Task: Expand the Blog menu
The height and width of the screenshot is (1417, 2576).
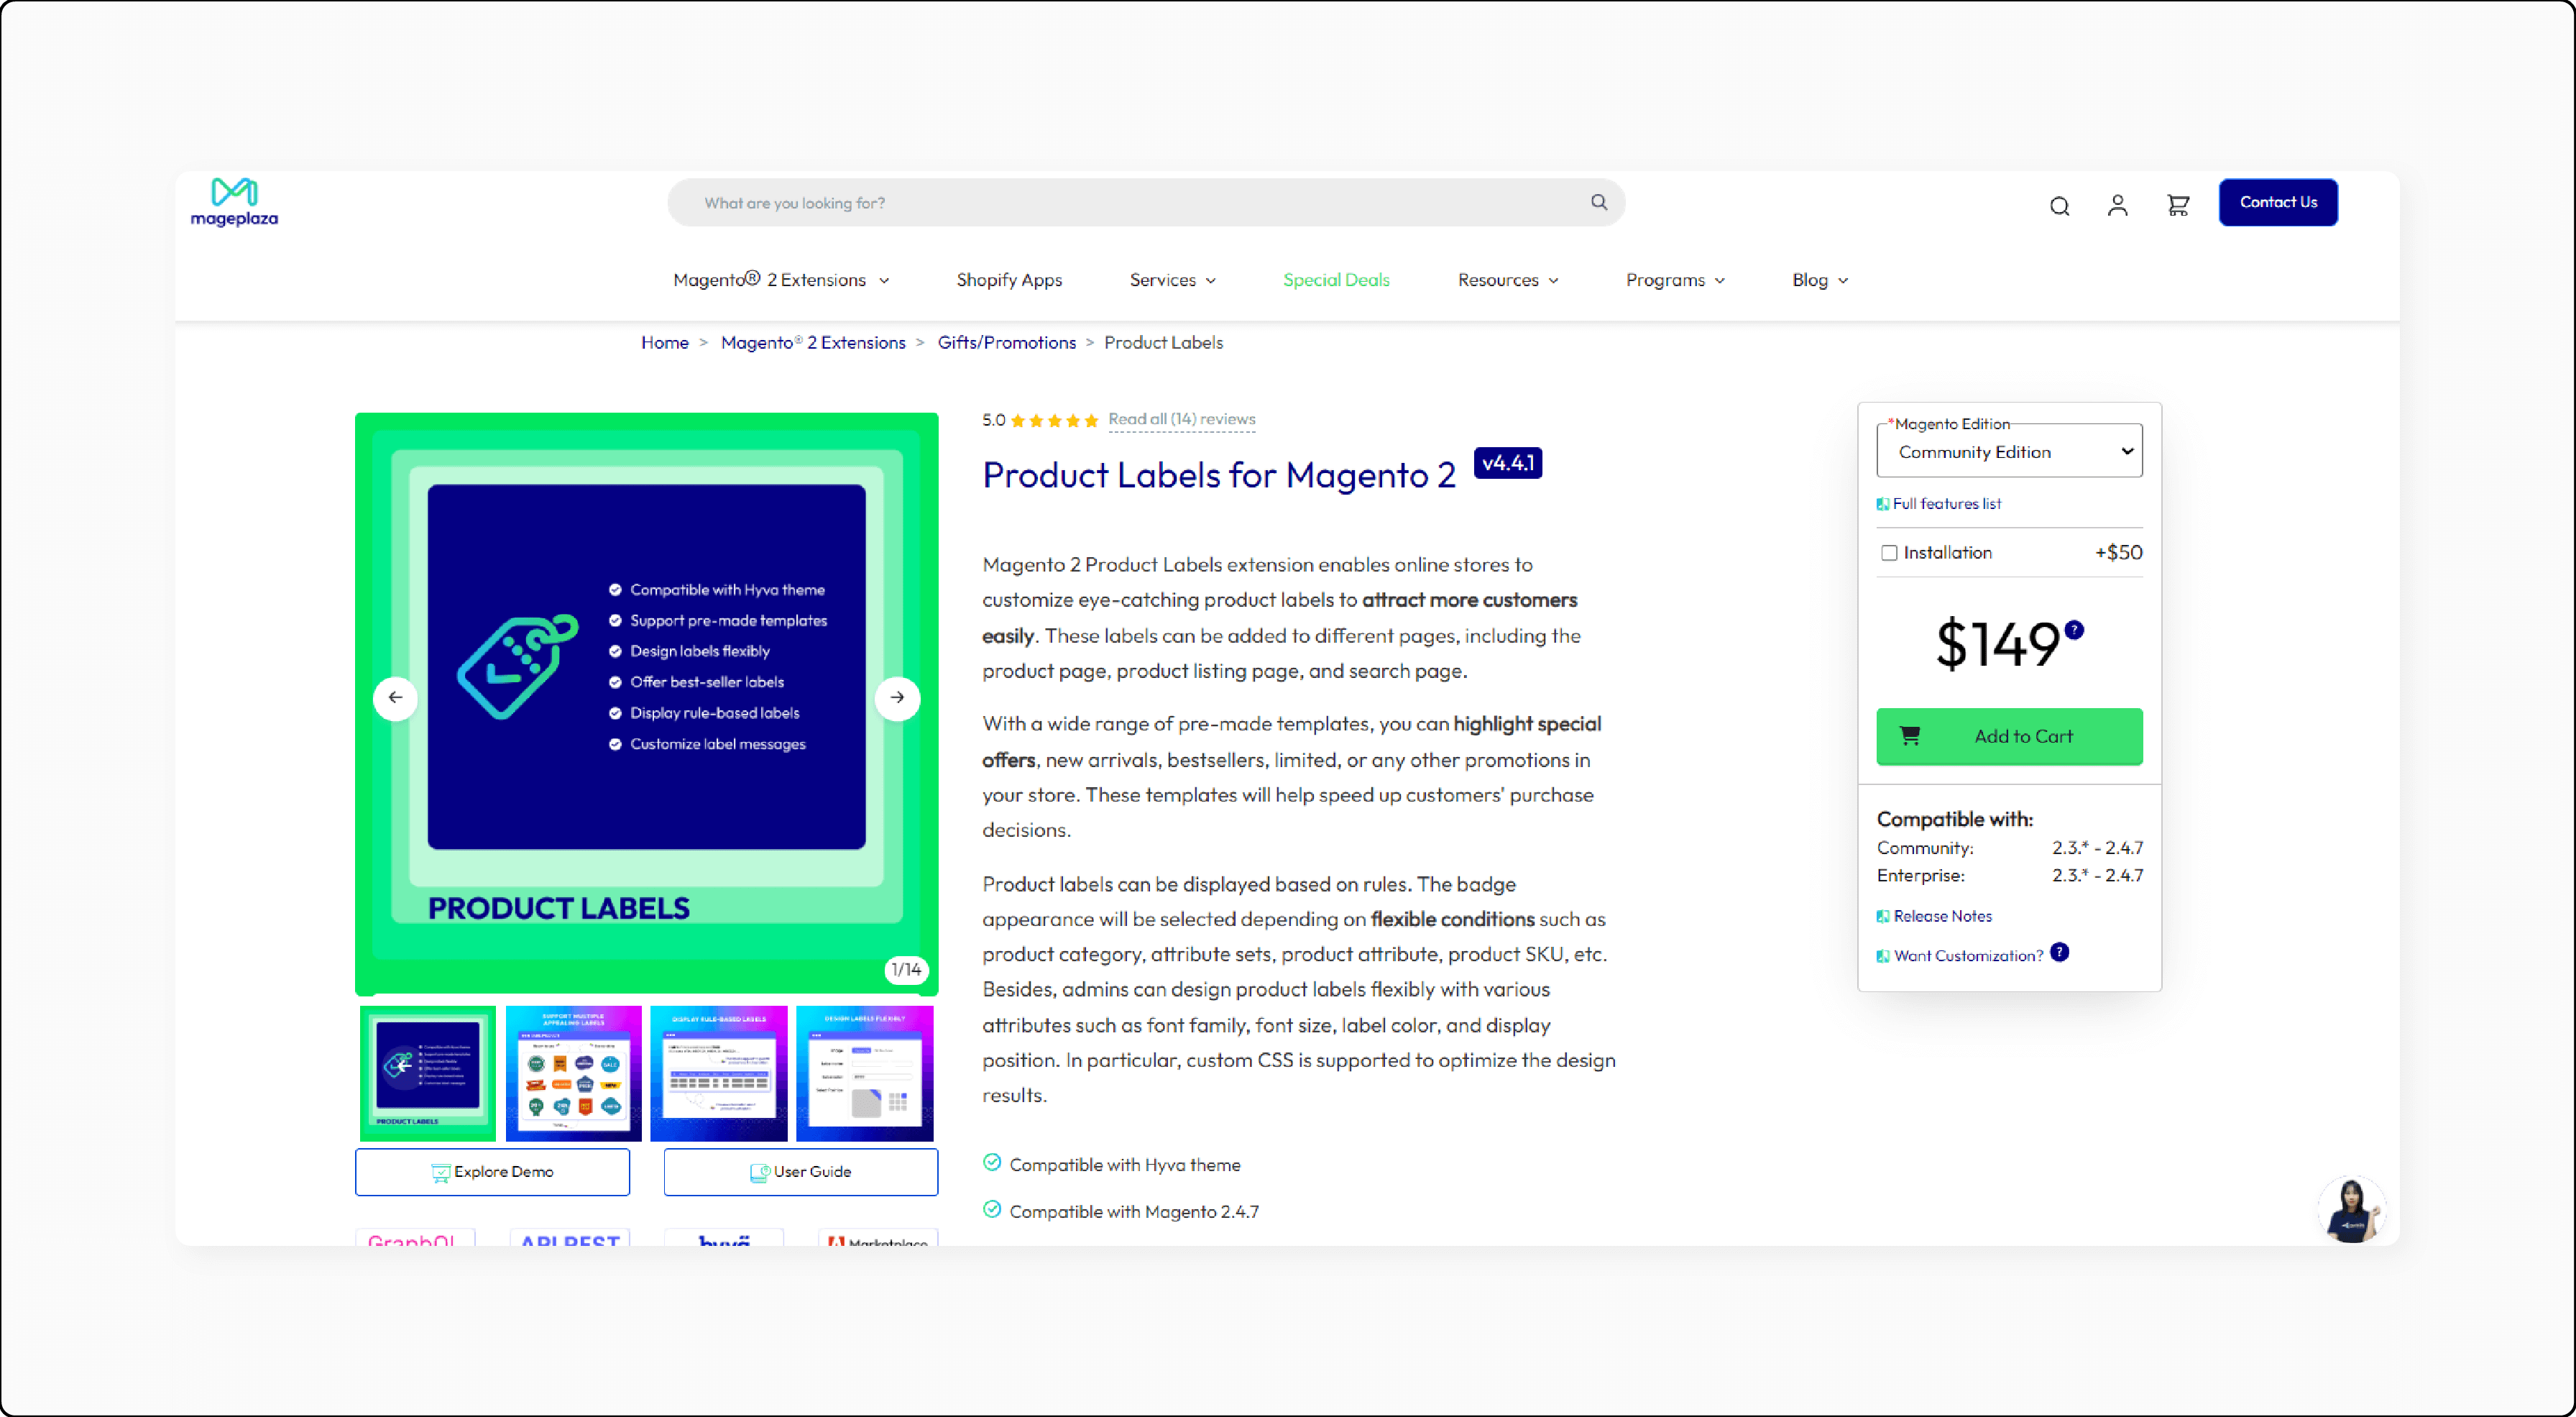Action: click(x=1819, y=280)
